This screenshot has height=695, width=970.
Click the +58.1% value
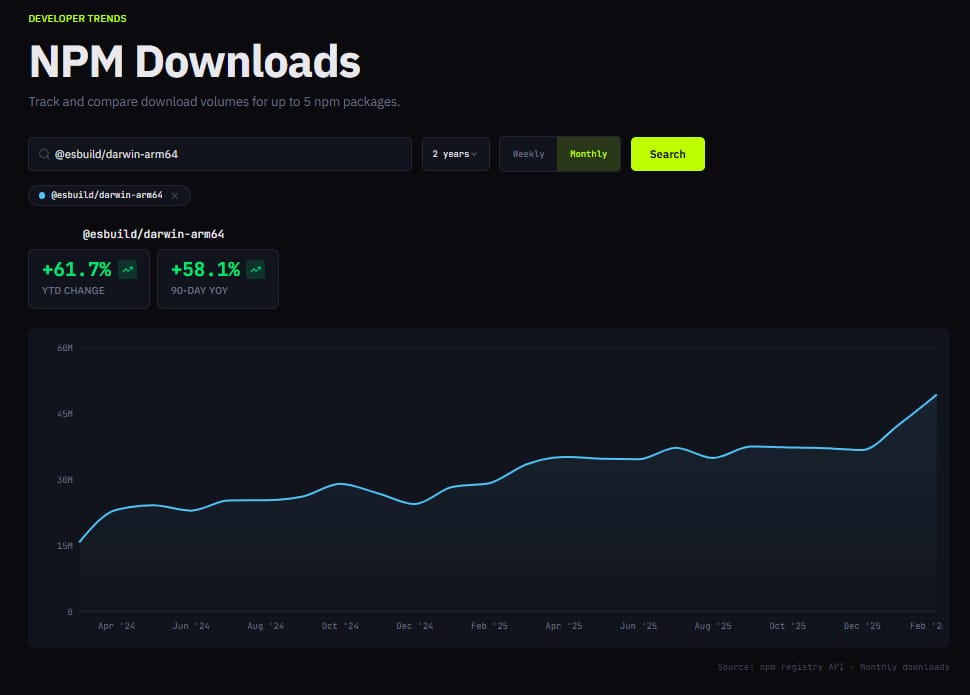pos(205,269)
